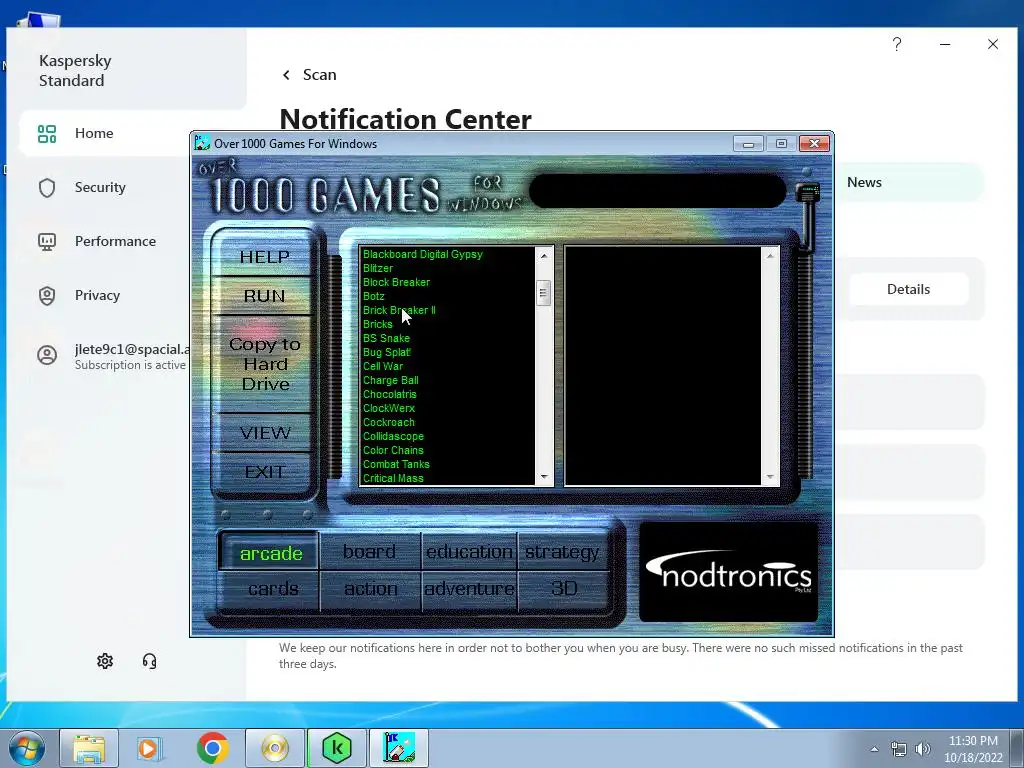This screenshot has width=1024, height=768.
Task: Open Kaspersky support headset icon
Action: [150, 661]
